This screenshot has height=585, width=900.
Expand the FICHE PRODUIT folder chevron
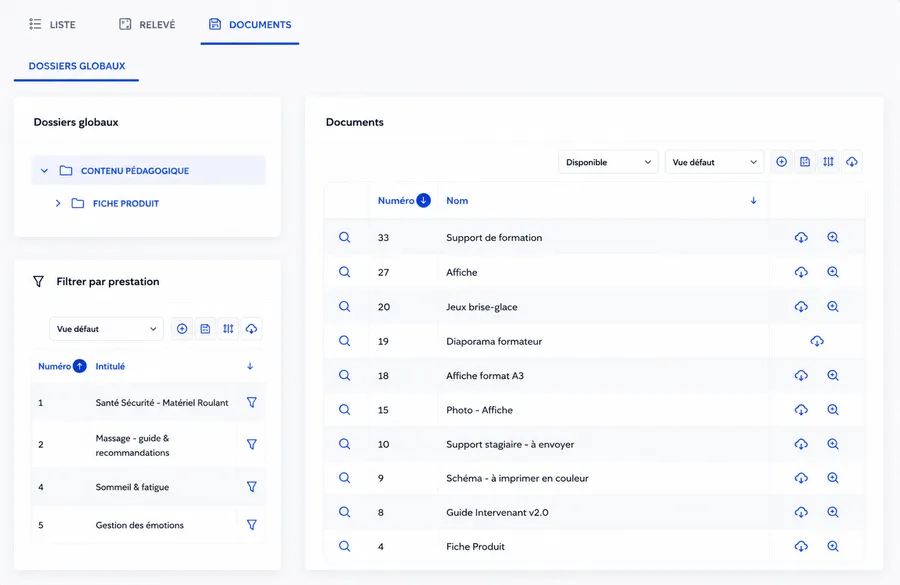(58, 203)
